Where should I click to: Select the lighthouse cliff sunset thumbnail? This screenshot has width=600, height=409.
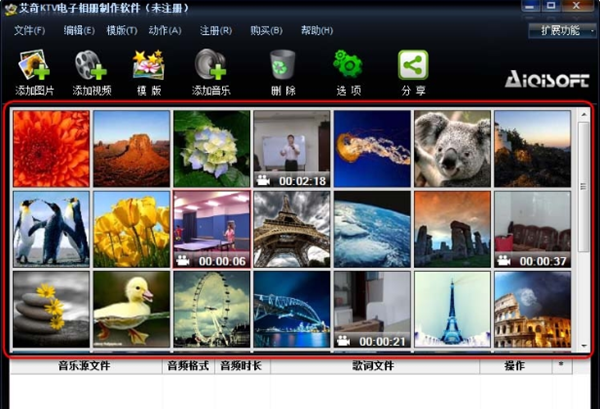pos(532,149)
